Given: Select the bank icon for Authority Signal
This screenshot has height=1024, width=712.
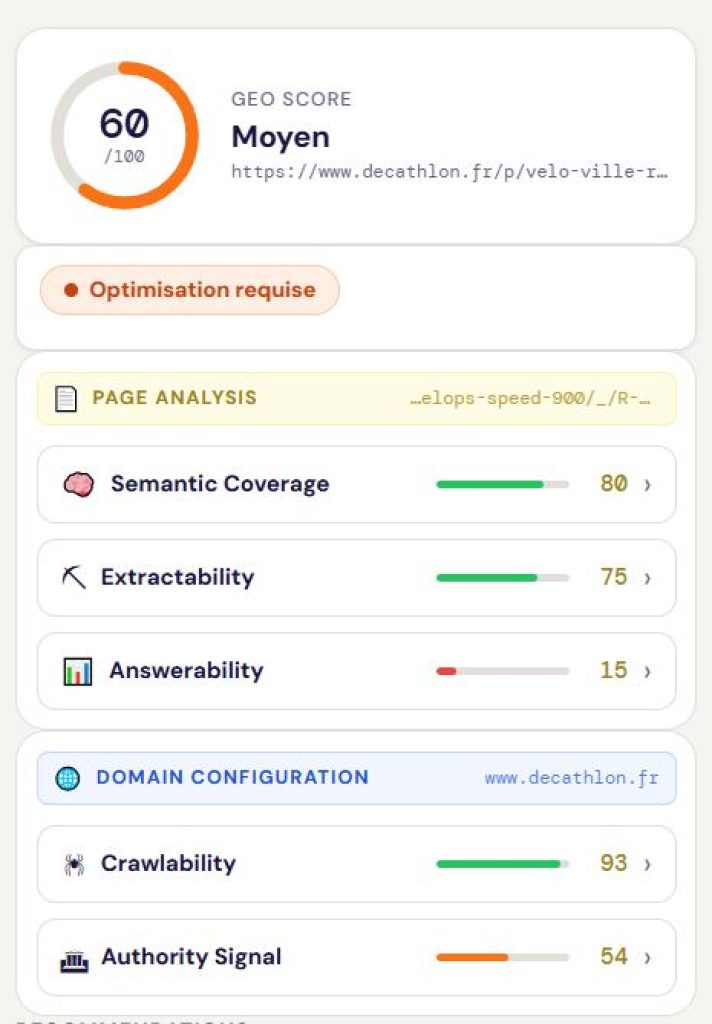Looking at the screenshot, I should (74, 957).
